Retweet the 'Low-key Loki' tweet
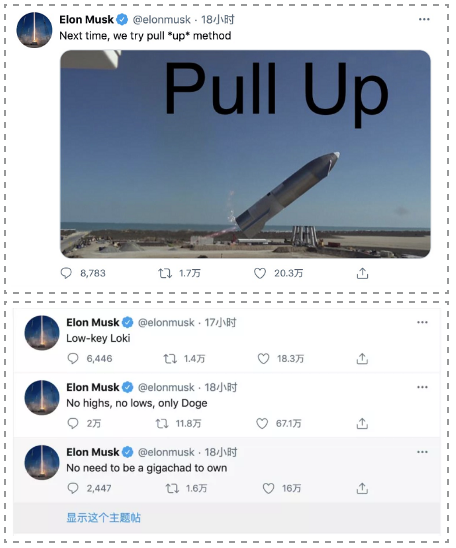This screenshot has width=456, height=548. [170, 359]
